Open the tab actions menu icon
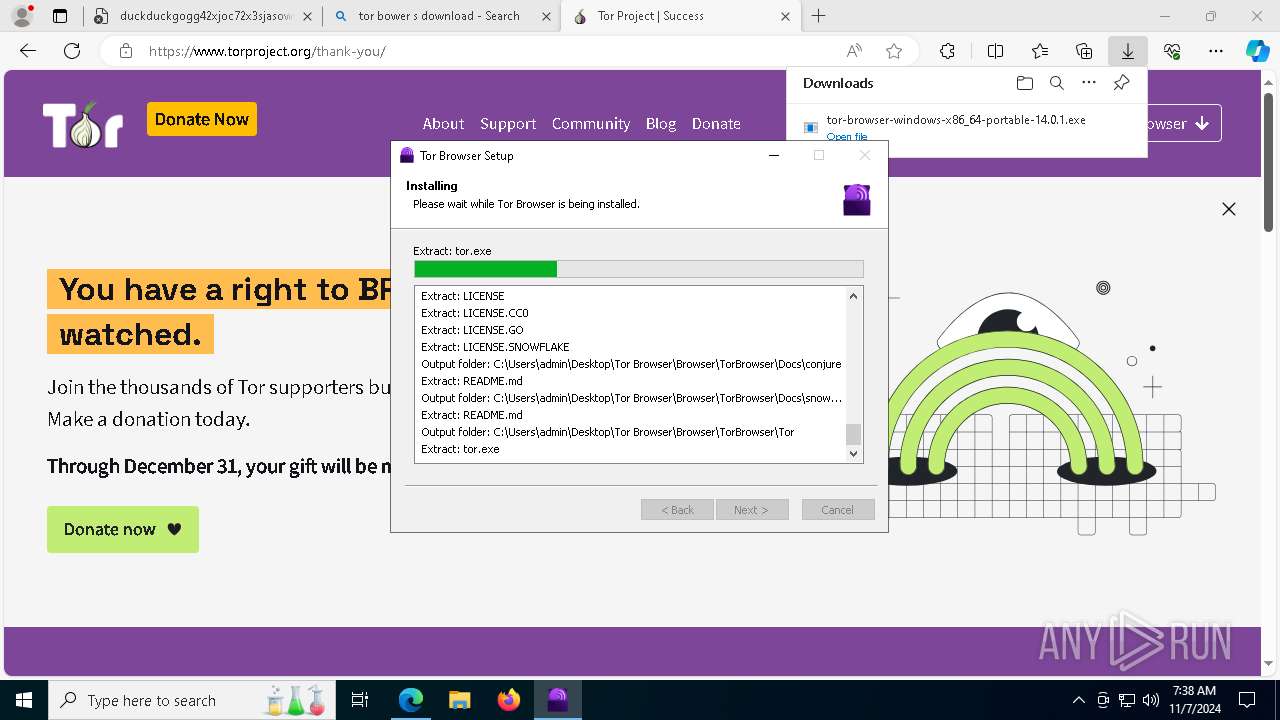Viewport: 1280px width, 720px height. (x=60, y=16)
